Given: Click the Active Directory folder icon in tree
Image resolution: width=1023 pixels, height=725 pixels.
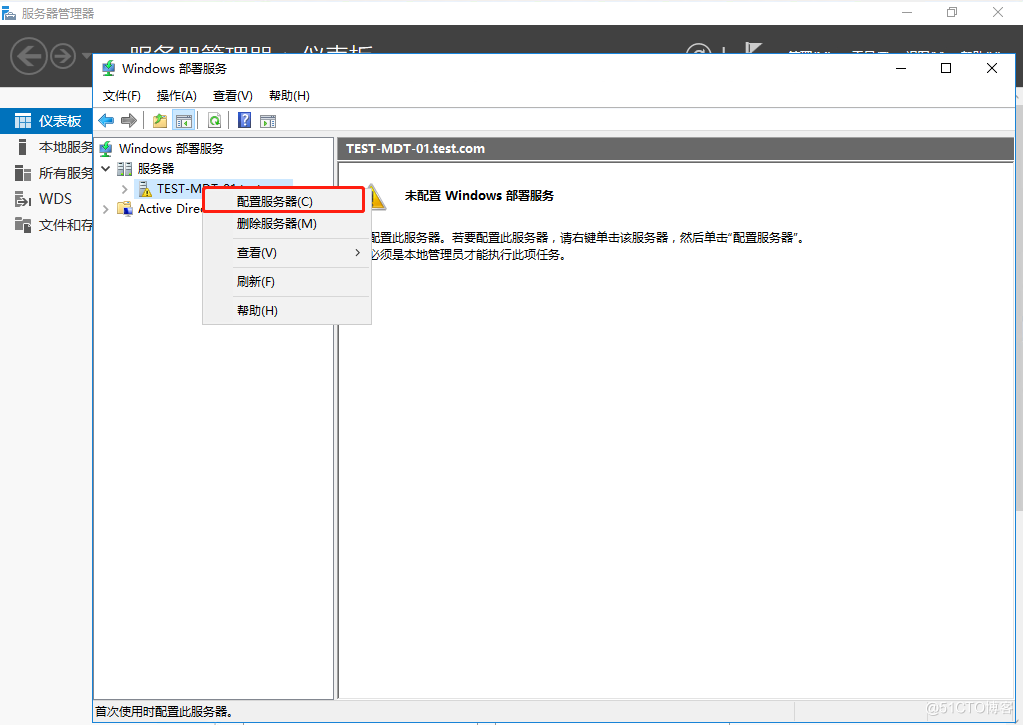Looking at the screenshot, I should pos(125,209).
